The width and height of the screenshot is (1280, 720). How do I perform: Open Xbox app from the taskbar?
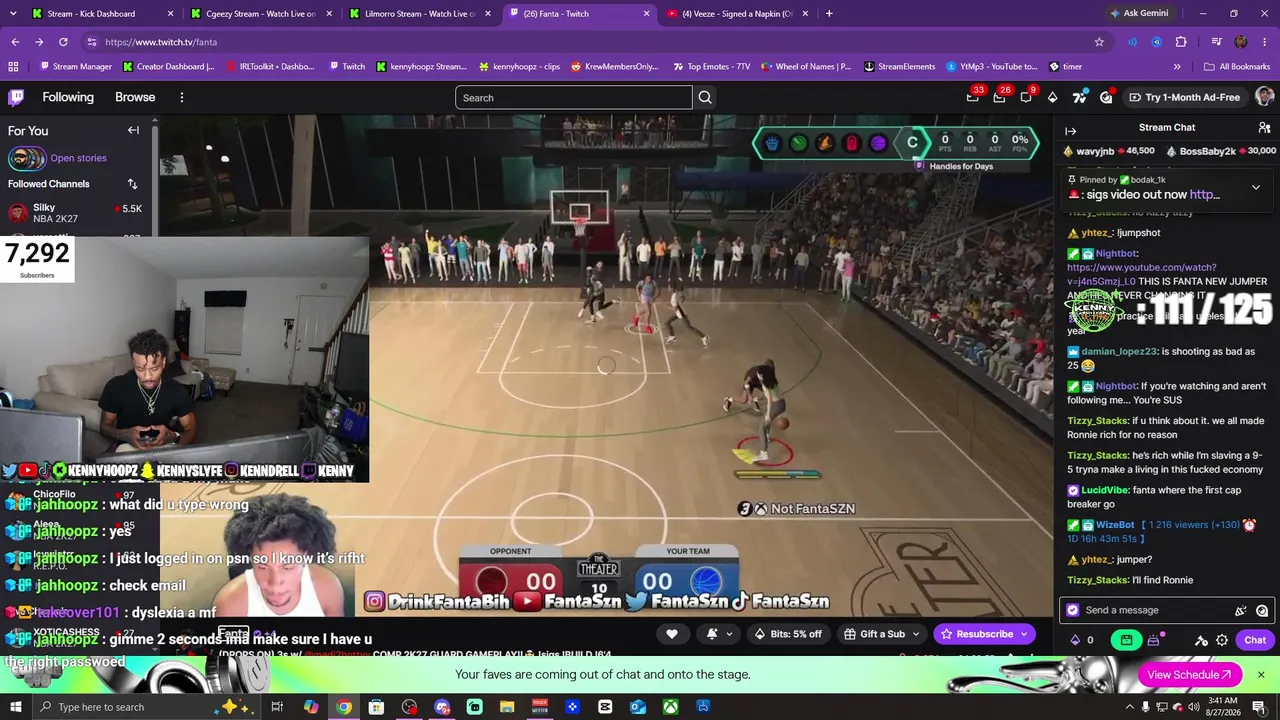coord(670,707)
